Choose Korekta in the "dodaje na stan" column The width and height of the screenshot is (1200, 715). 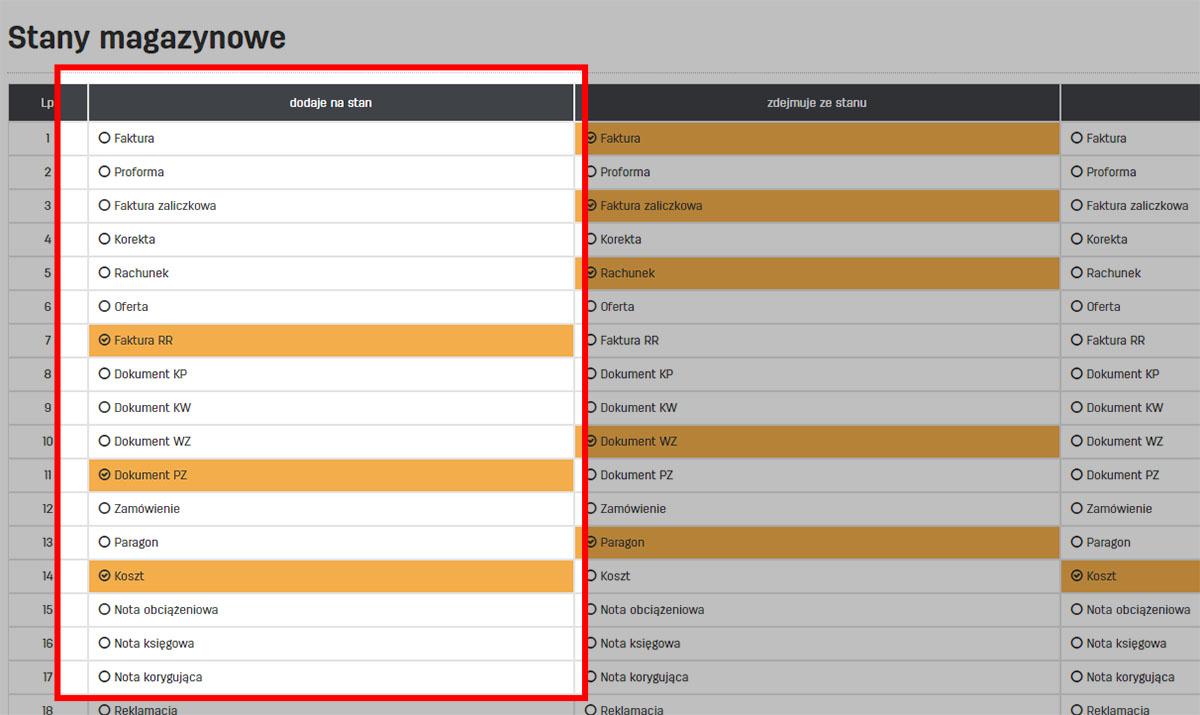pyautogui.click(x=105, y=239)
